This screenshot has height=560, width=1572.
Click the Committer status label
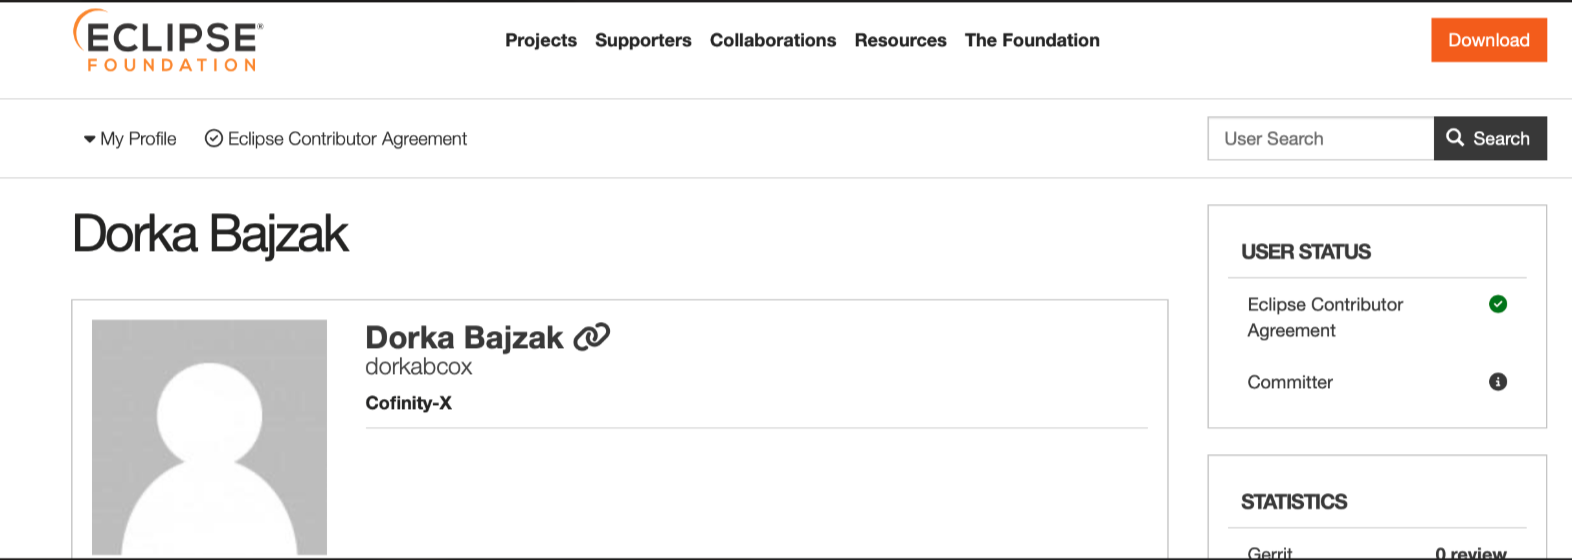1289,382
